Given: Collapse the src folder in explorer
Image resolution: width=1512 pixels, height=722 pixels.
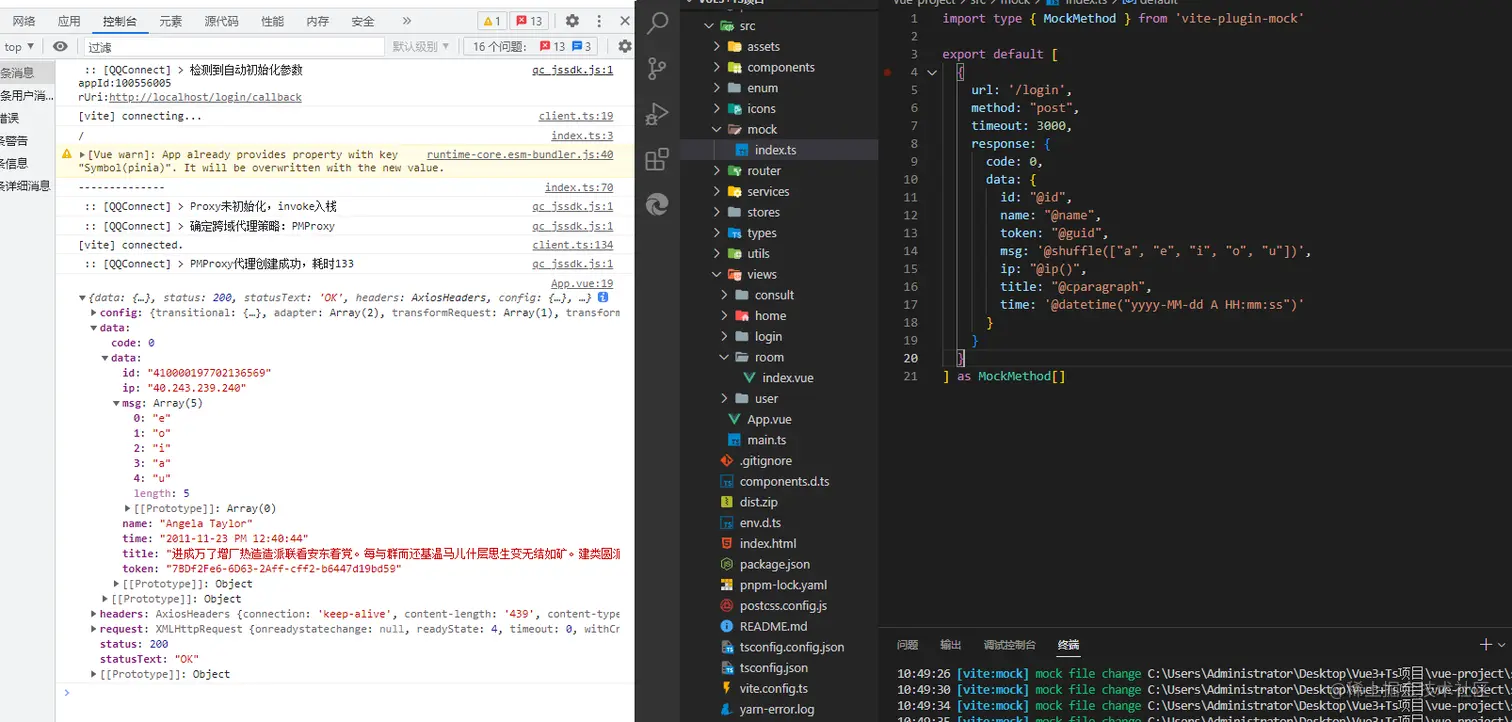Looking at the screenshot, I should (708, 26).
